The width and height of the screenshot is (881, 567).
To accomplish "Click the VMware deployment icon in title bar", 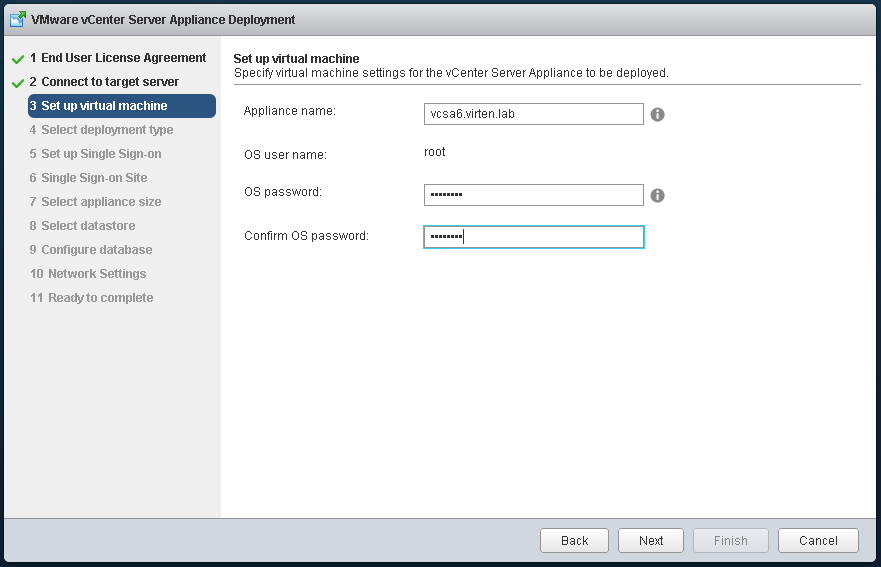I will pos(18,19).
